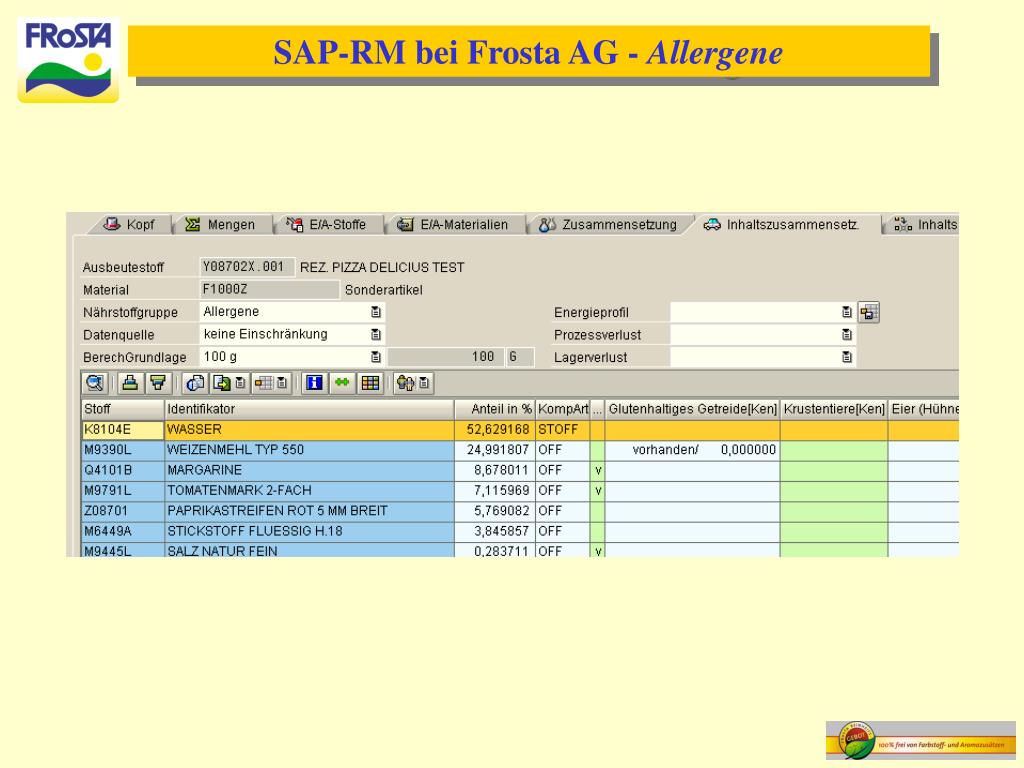Open the Nährstoffgruppe dropdown showing Allergene

375,311
